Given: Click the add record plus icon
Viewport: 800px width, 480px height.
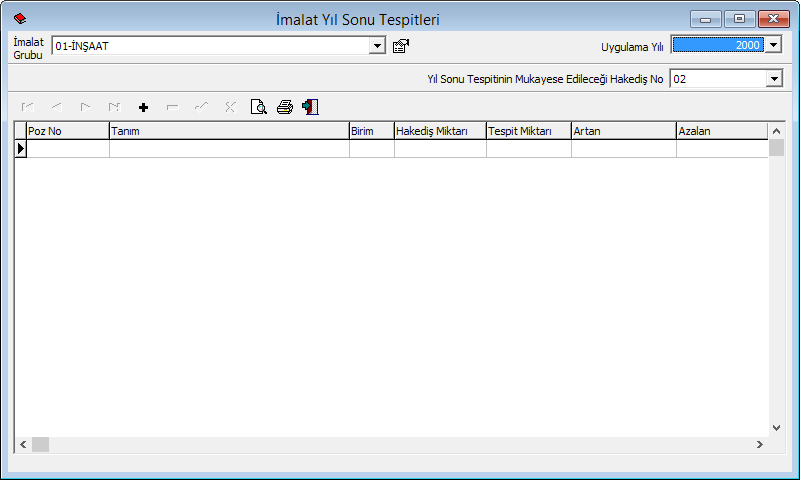Looking at the screenshot, I should click(143, 107).
